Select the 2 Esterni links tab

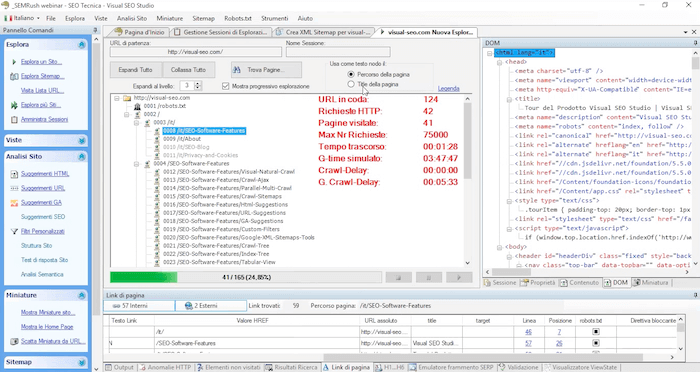point(211,306)
